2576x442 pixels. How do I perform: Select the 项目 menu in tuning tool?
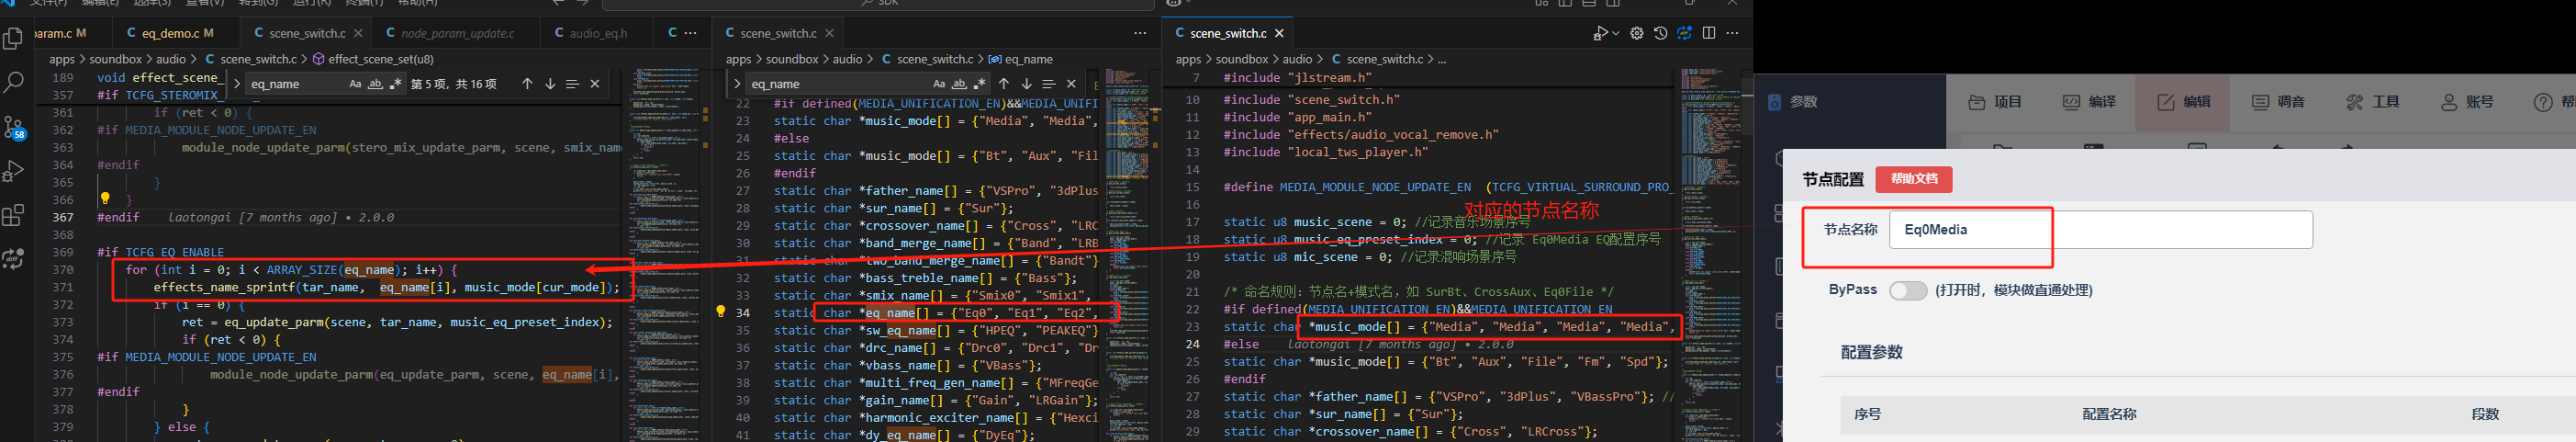pyautogui.click(x=1995, y=102)
